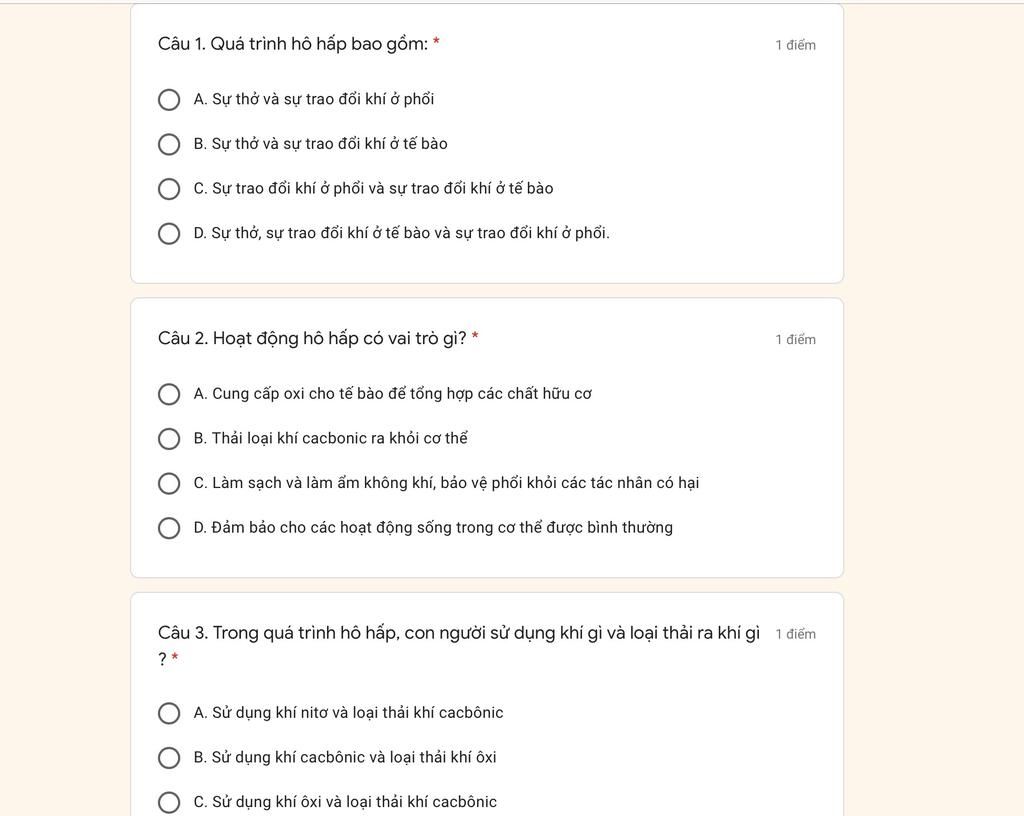
Task: Pick 'C. Sử dụng khí ôxi và loại thải khí cacbônic'
Action: (x=169, y=802)
